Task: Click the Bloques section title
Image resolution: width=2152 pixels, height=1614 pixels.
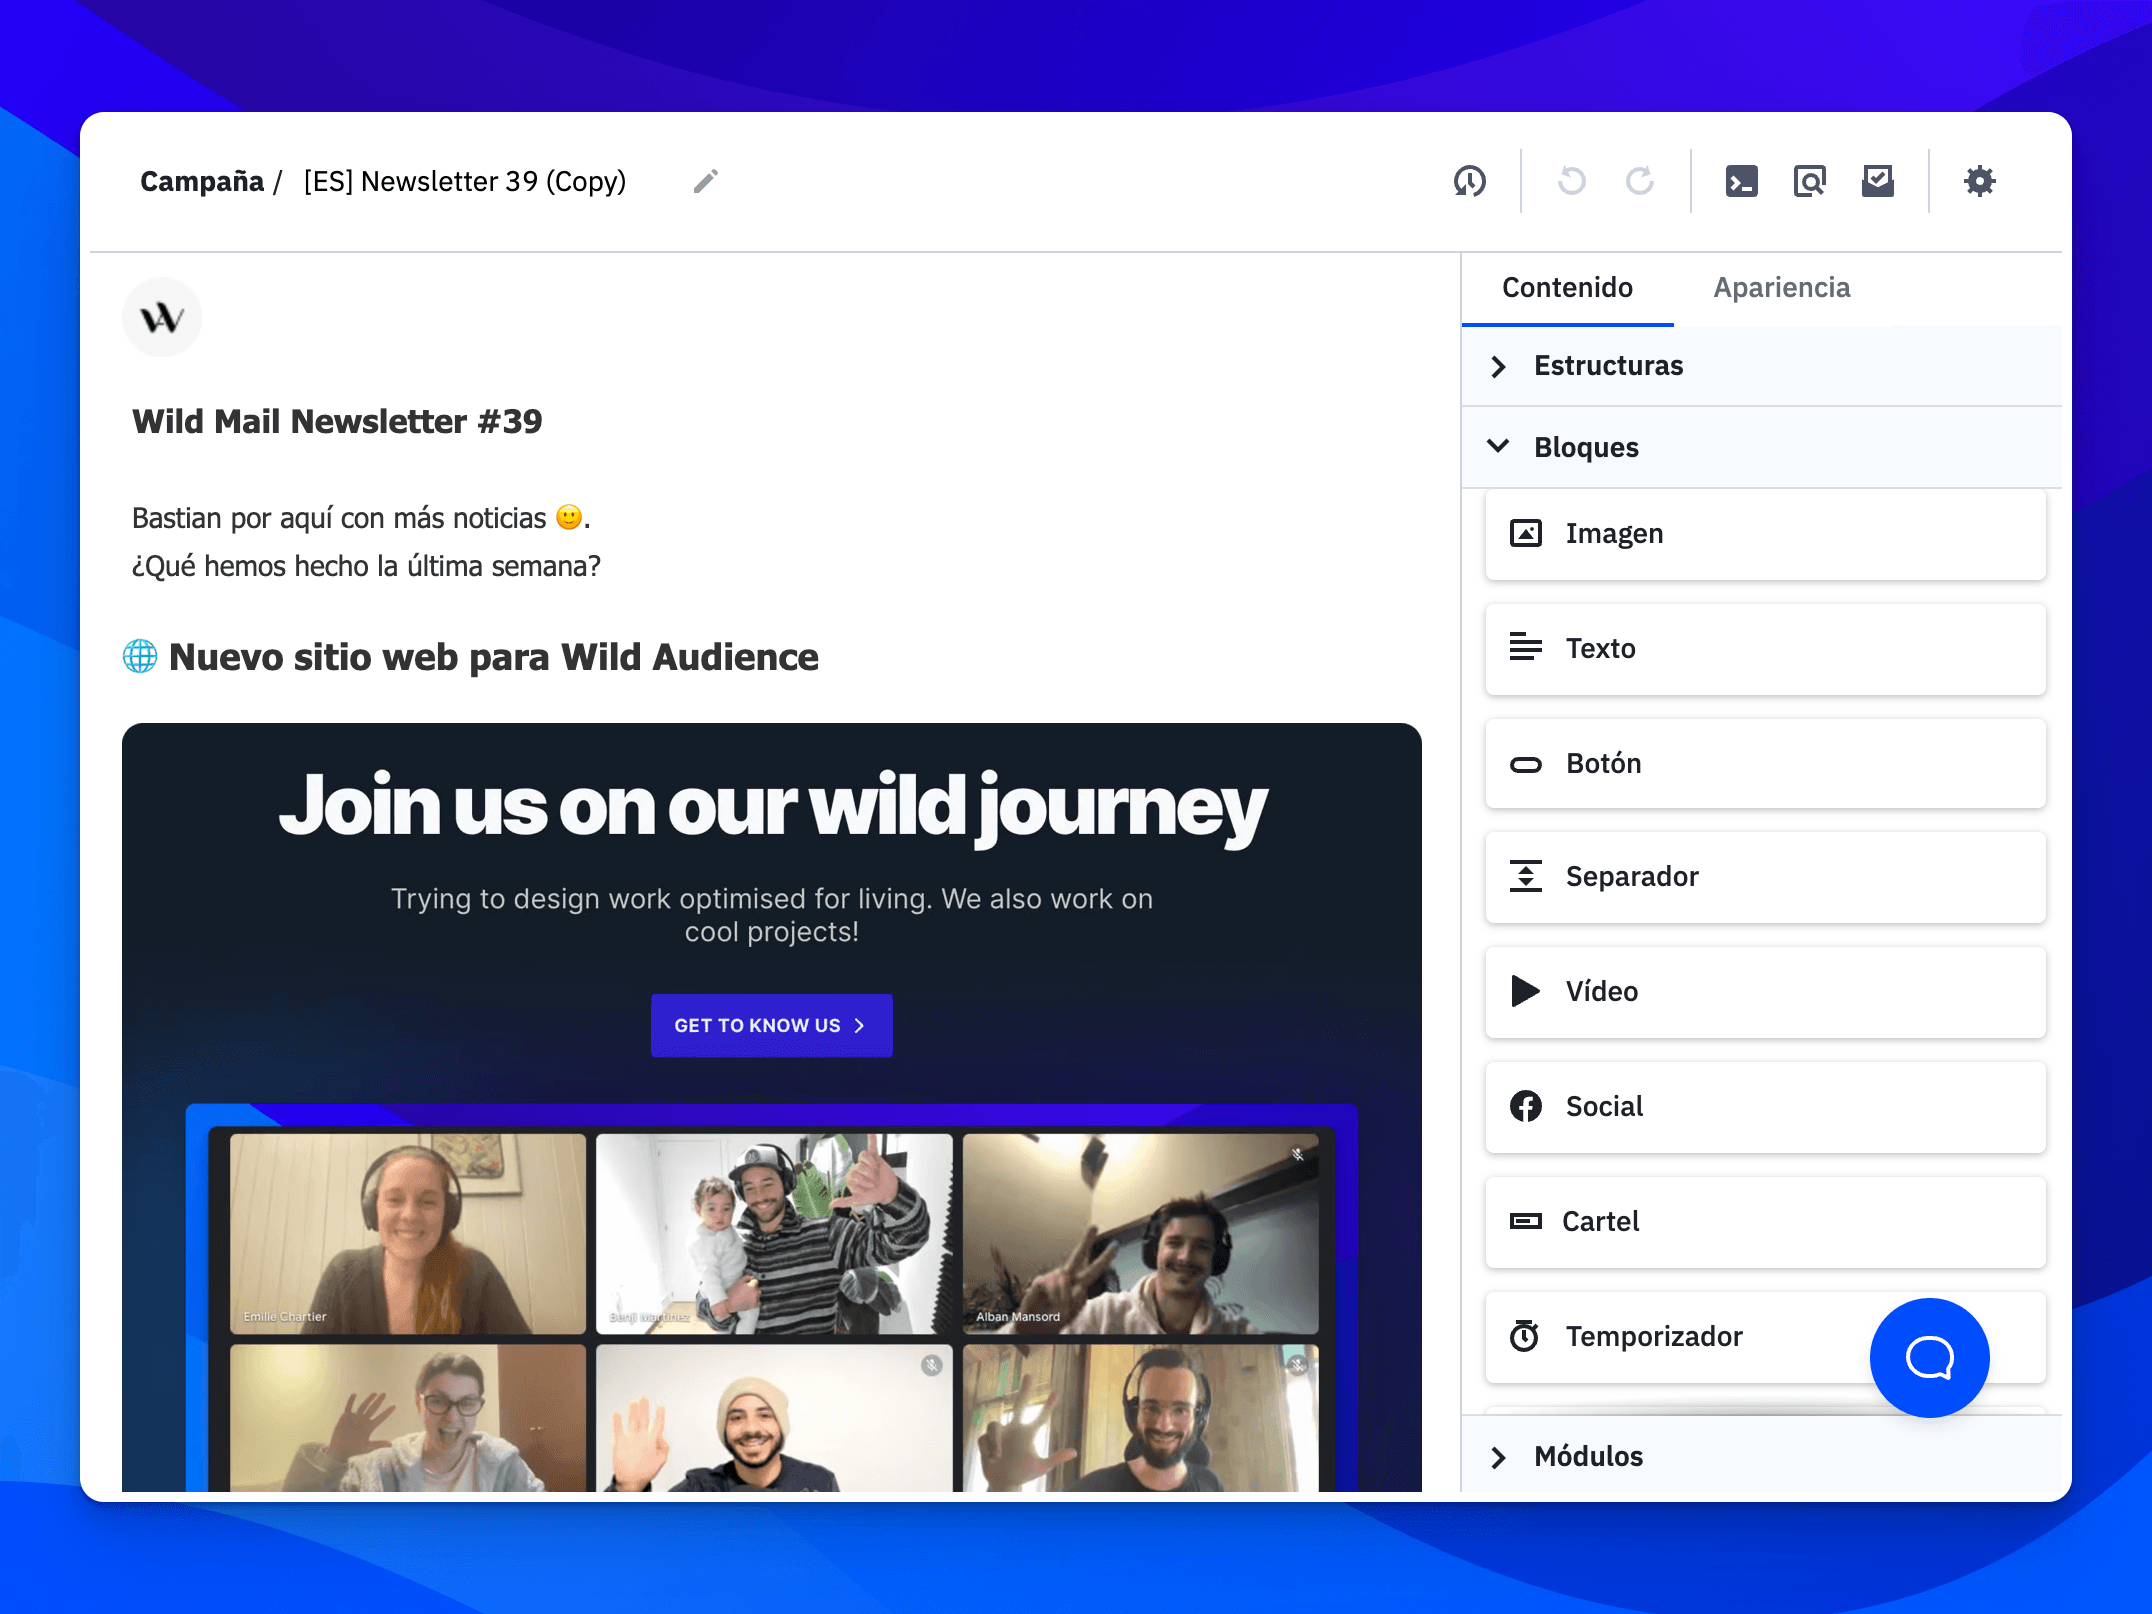Action: coord(1586,447)
